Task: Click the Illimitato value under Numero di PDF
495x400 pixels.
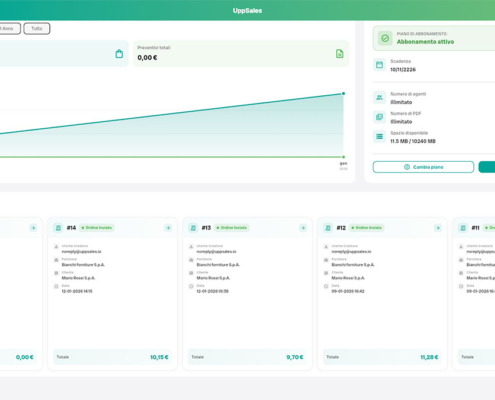Action: pos(401,122)
